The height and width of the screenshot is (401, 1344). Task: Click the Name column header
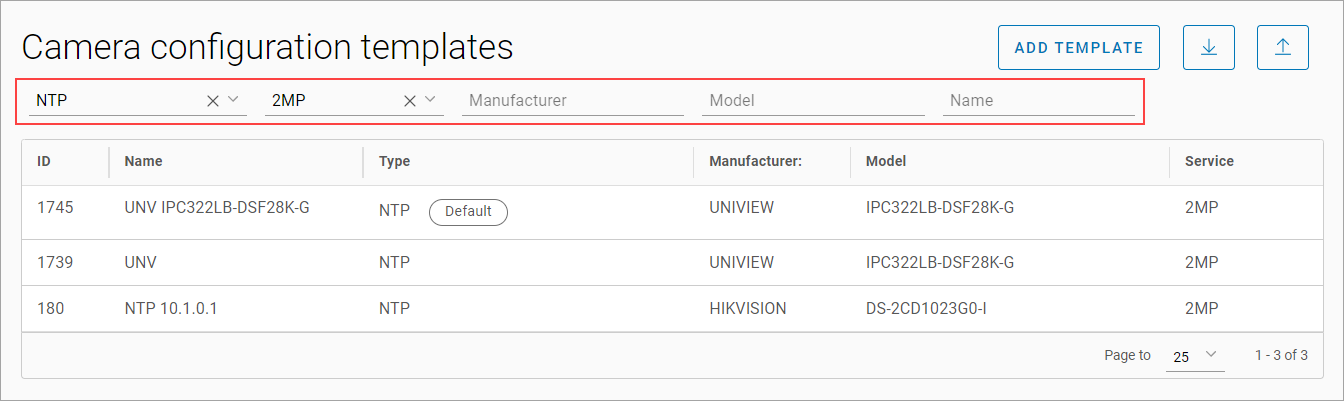tap(143, 161)
